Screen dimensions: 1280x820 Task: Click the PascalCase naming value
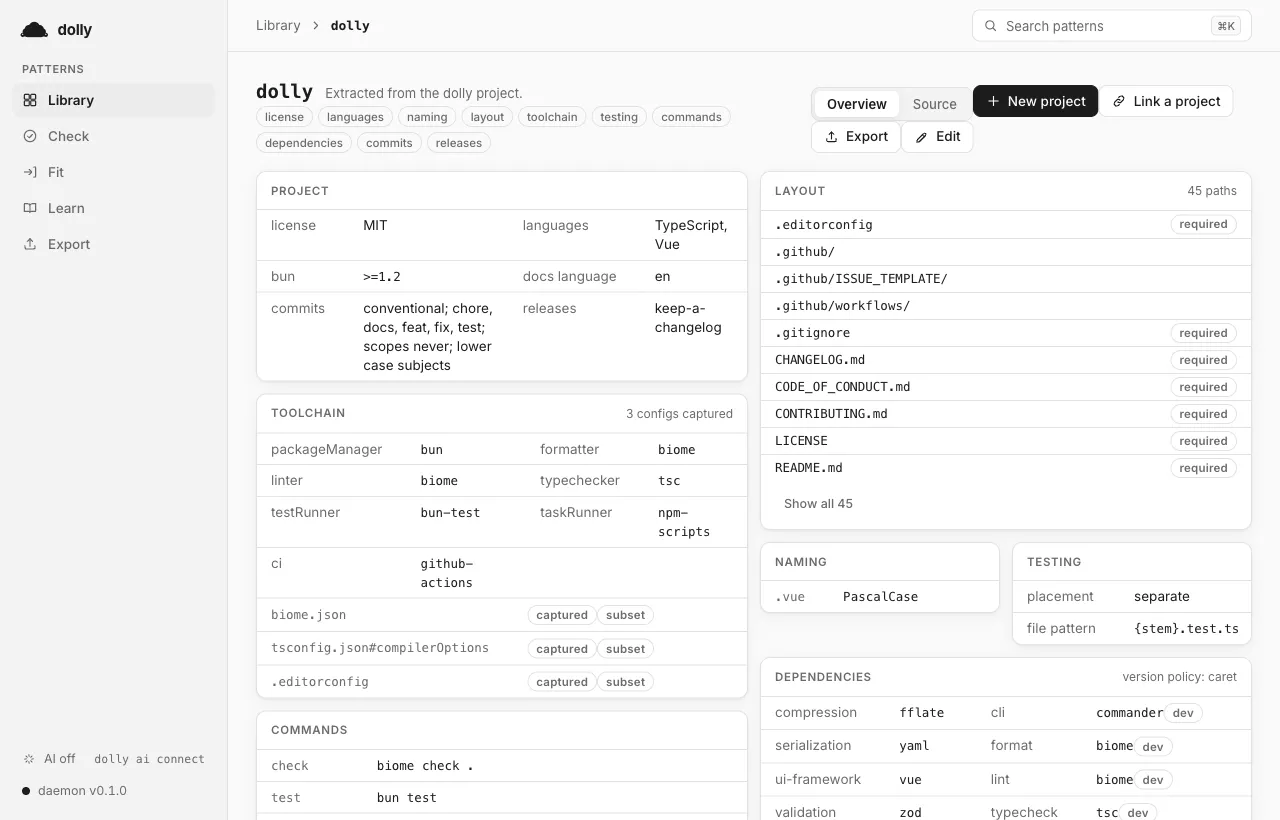[x=880, y=597]
